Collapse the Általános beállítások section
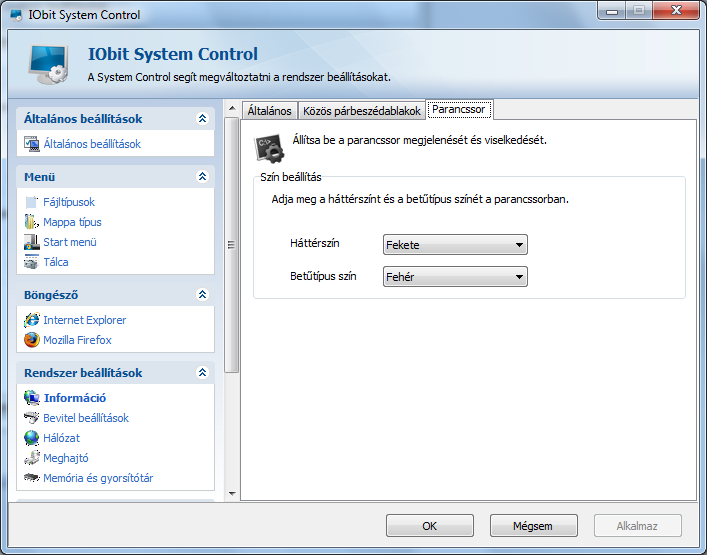 [x=202, y=119]
